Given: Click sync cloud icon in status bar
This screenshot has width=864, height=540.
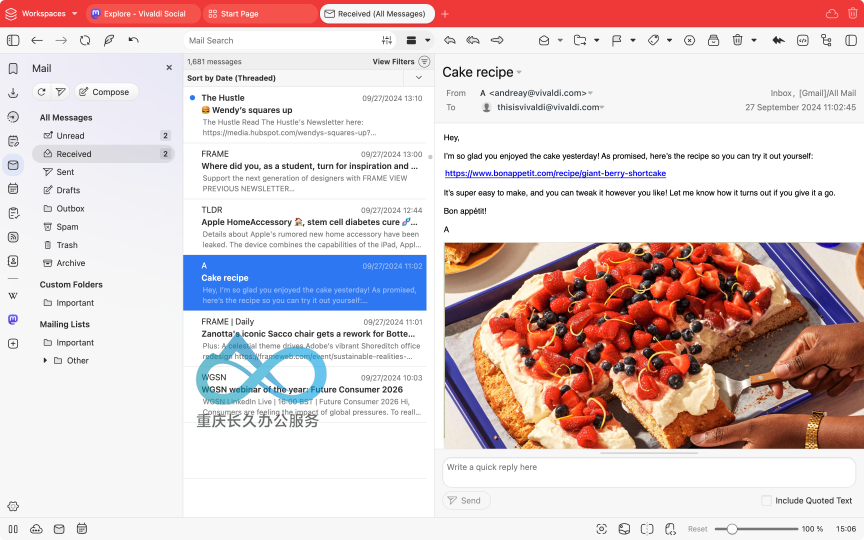Looking at the screenshot, I should click(36, 529).
